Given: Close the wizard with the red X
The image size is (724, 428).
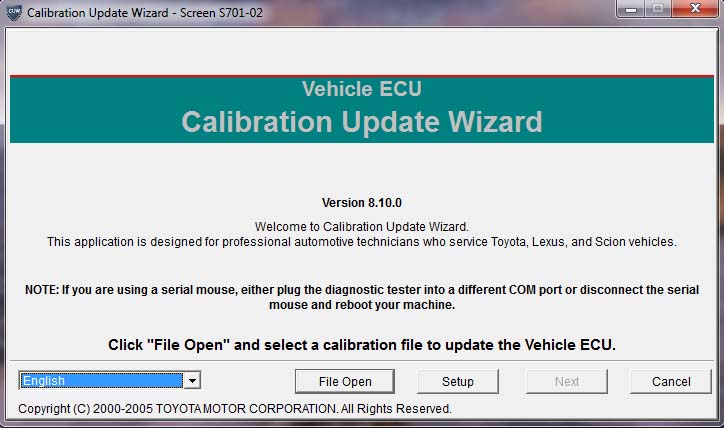Looking at the screenshot, I should pyautogui.click(x=695, y=9).
